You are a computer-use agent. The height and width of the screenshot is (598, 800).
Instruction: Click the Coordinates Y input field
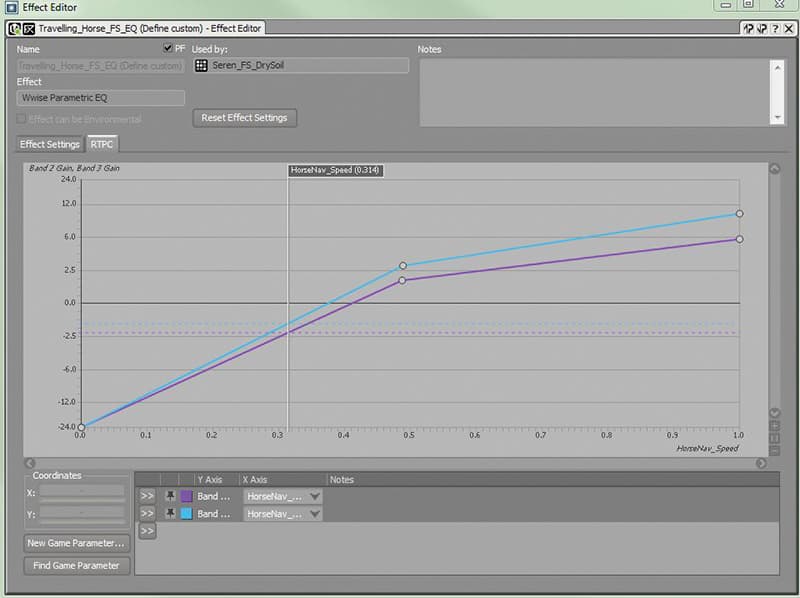click(82, 513)
